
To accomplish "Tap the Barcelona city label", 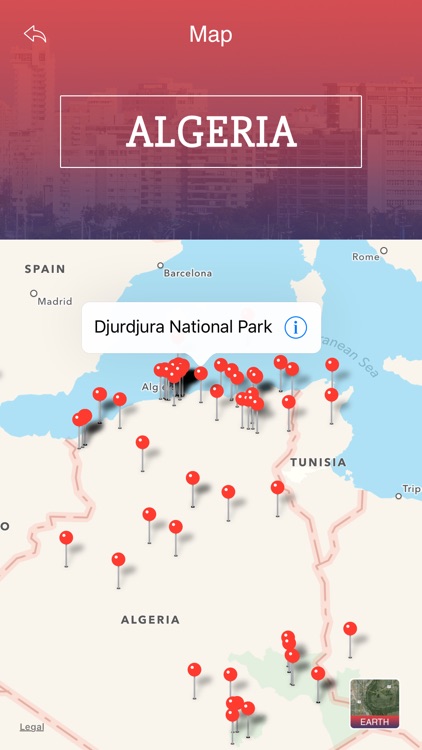I will point(188,274).
